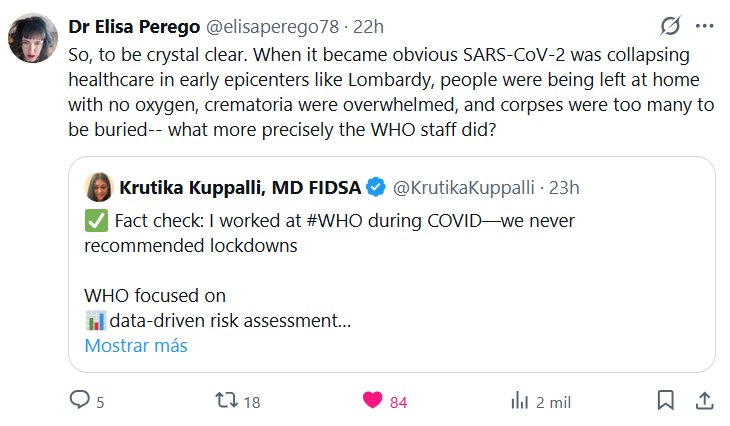Open the quoted tweet's risk assessment text

(230, 321)
